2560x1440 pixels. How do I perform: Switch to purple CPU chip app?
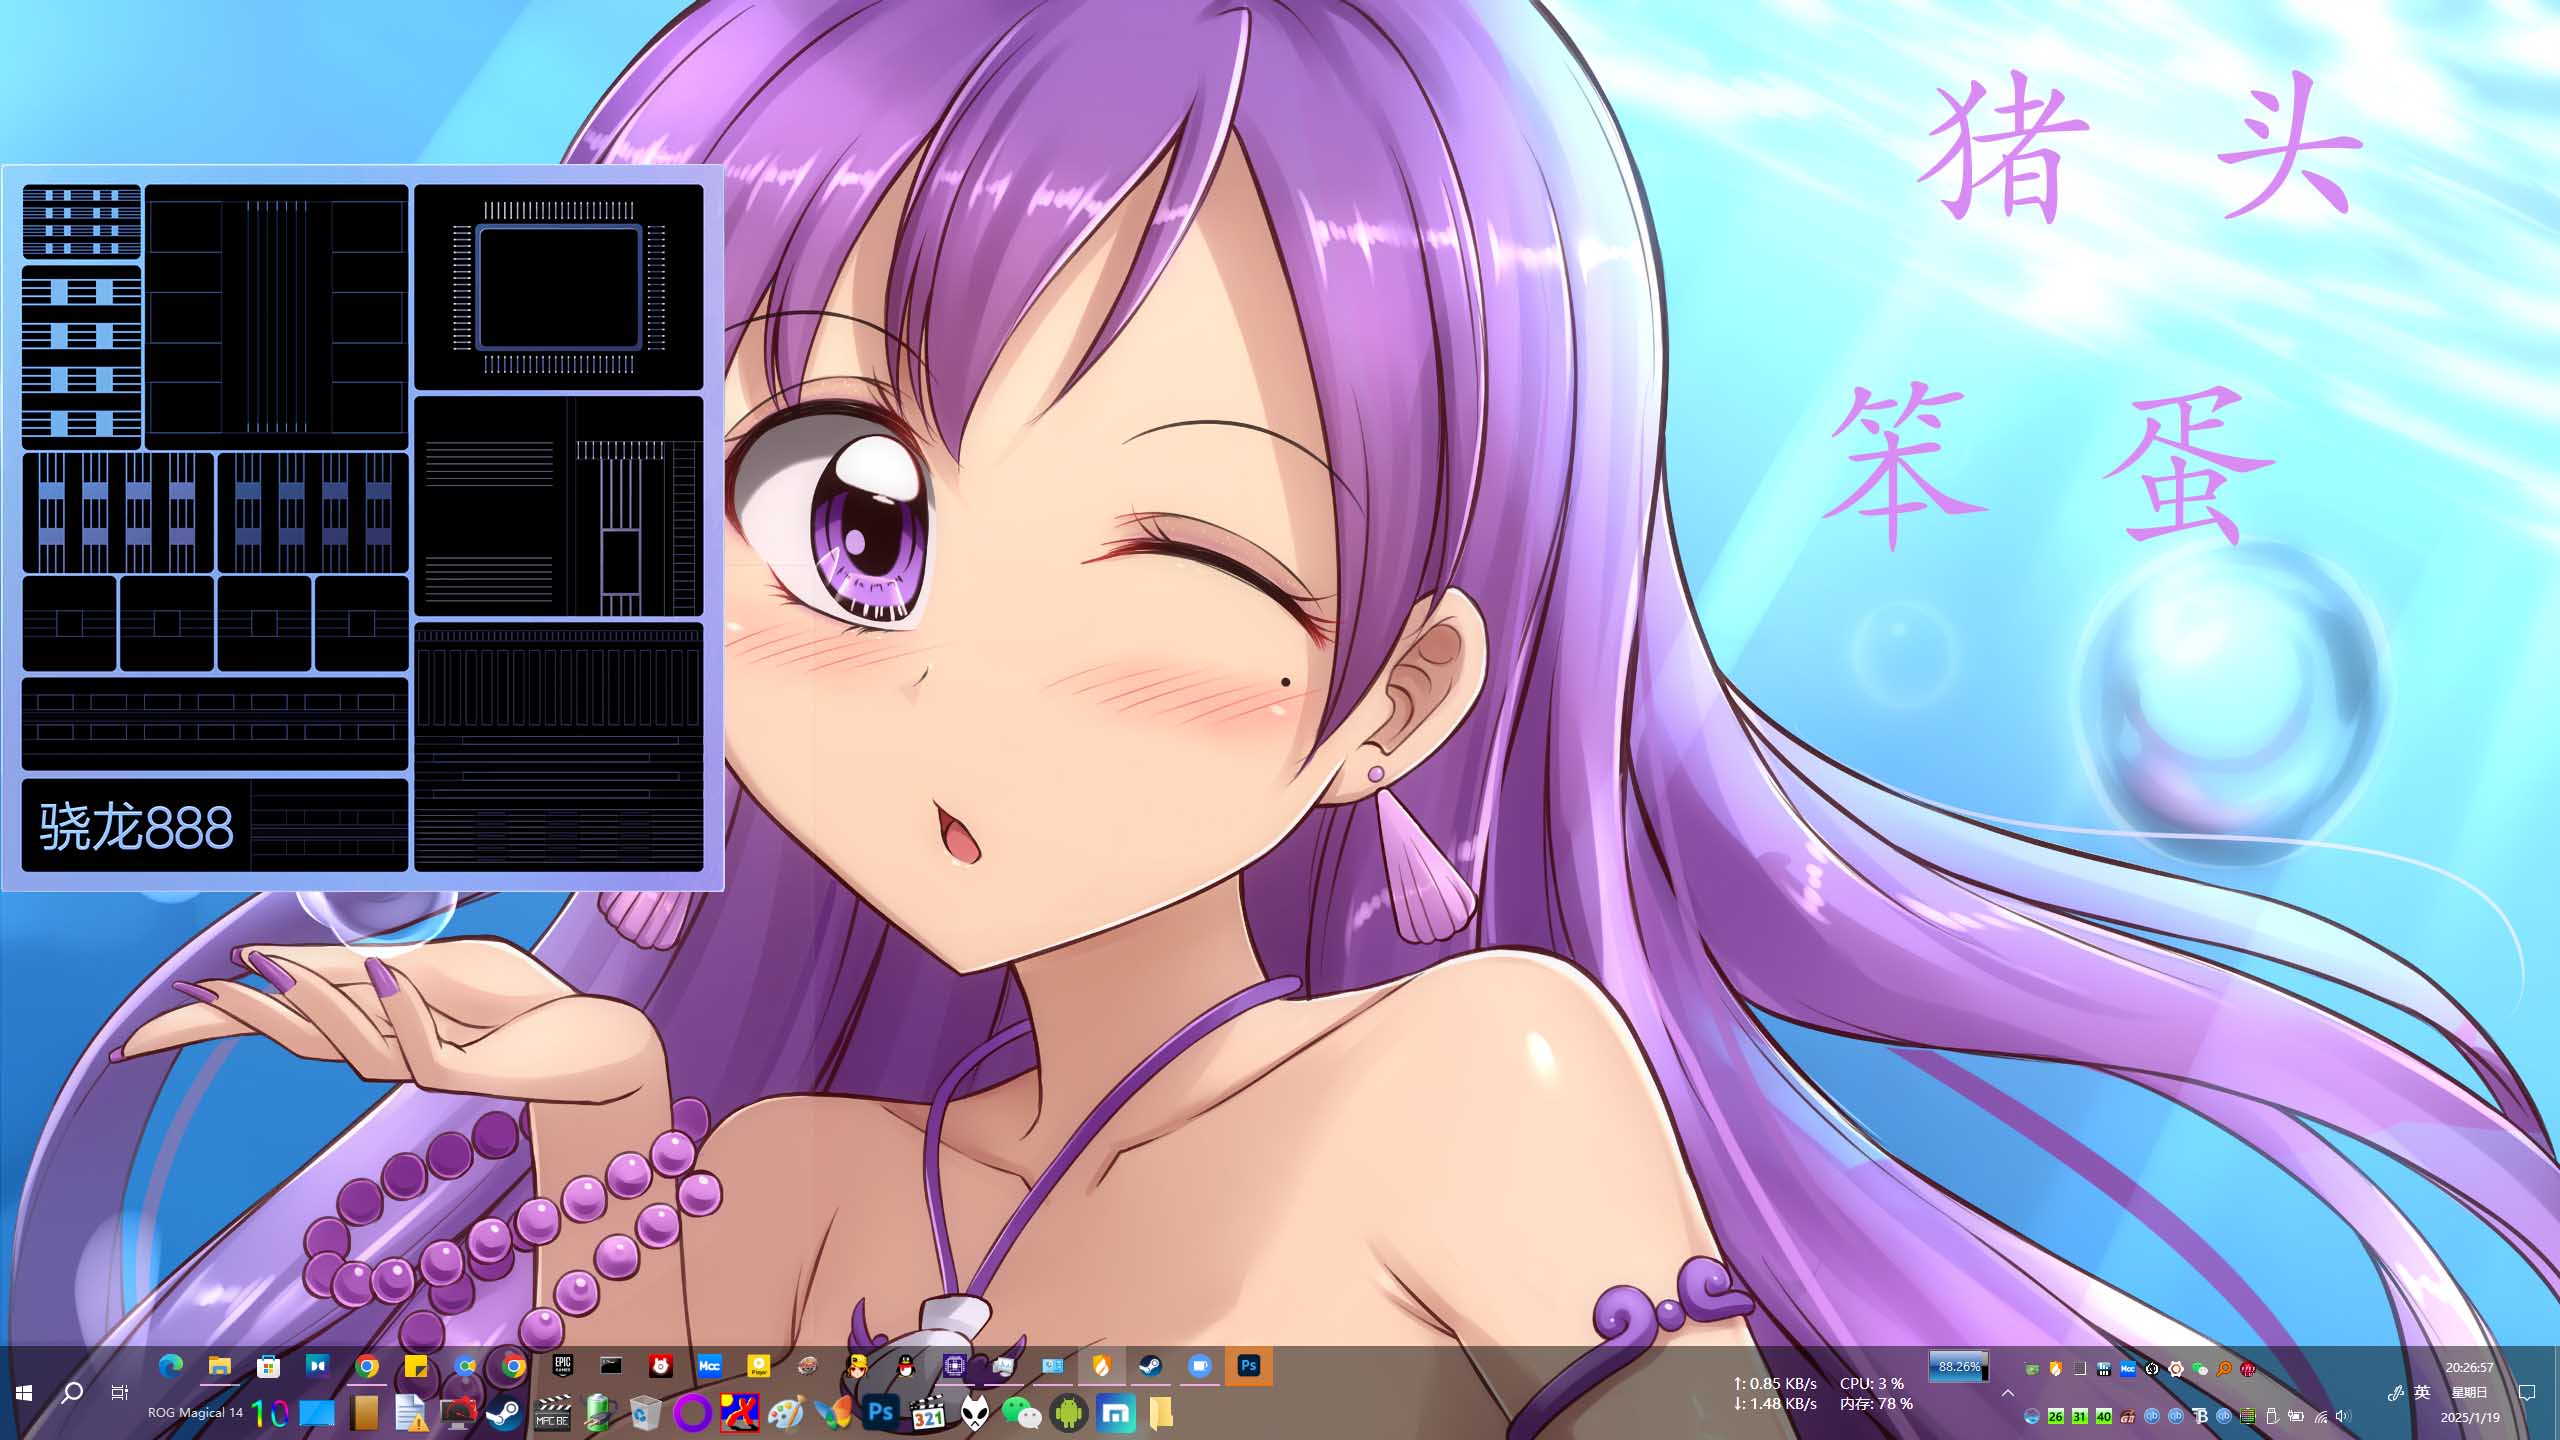point(955,1366)
